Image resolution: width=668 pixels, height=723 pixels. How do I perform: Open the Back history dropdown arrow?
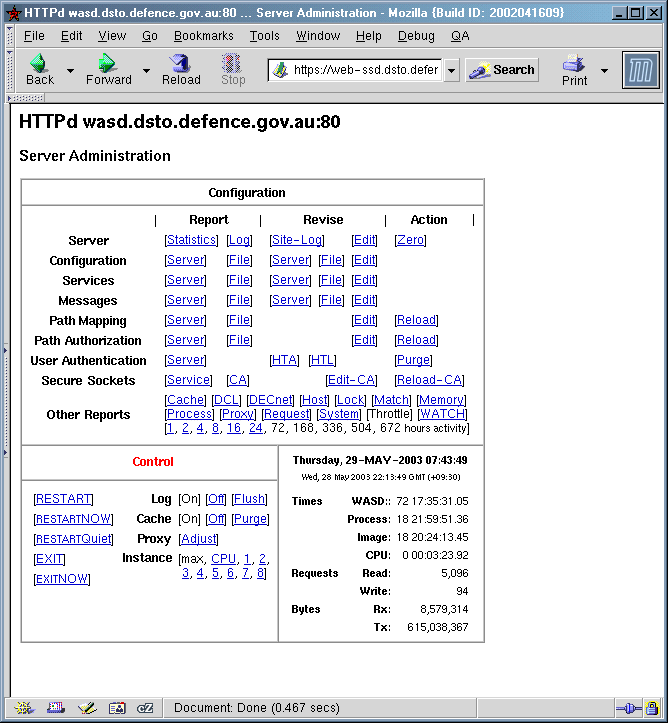[x=70, y=71]
